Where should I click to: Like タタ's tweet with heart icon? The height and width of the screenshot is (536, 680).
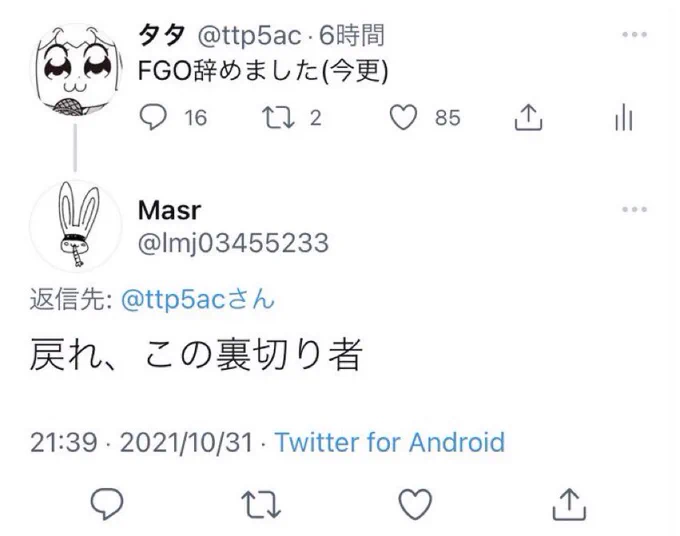[402, 118]
